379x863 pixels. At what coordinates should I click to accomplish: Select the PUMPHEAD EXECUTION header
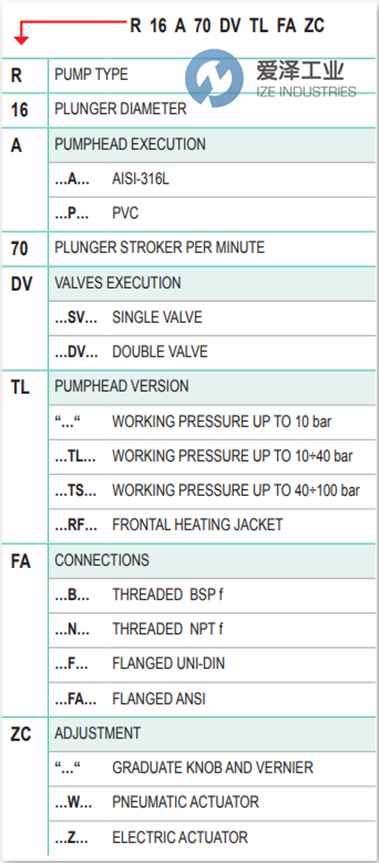pos(212,145)
